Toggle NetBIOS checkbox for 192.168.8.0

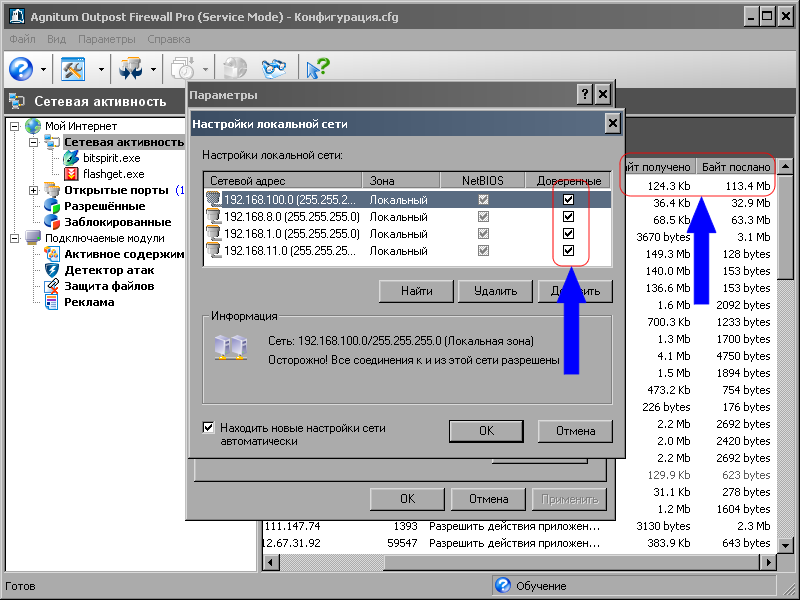coord(483,217)
